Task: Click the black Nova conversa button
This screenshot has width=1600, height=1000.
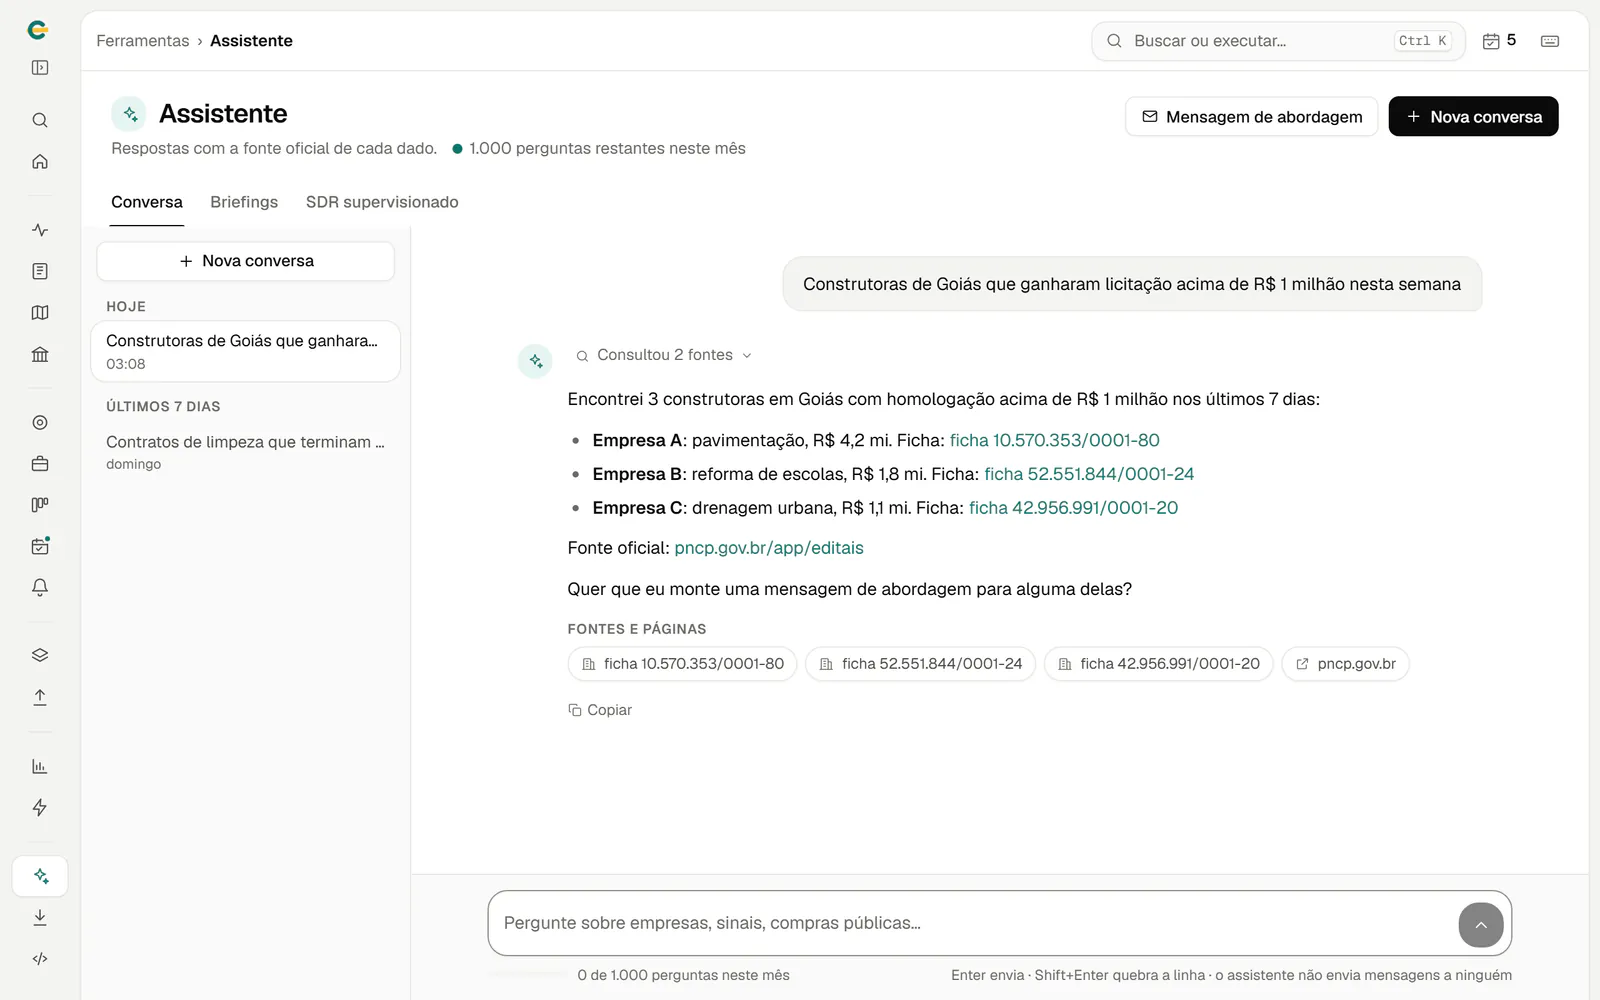Action: 1473,116
